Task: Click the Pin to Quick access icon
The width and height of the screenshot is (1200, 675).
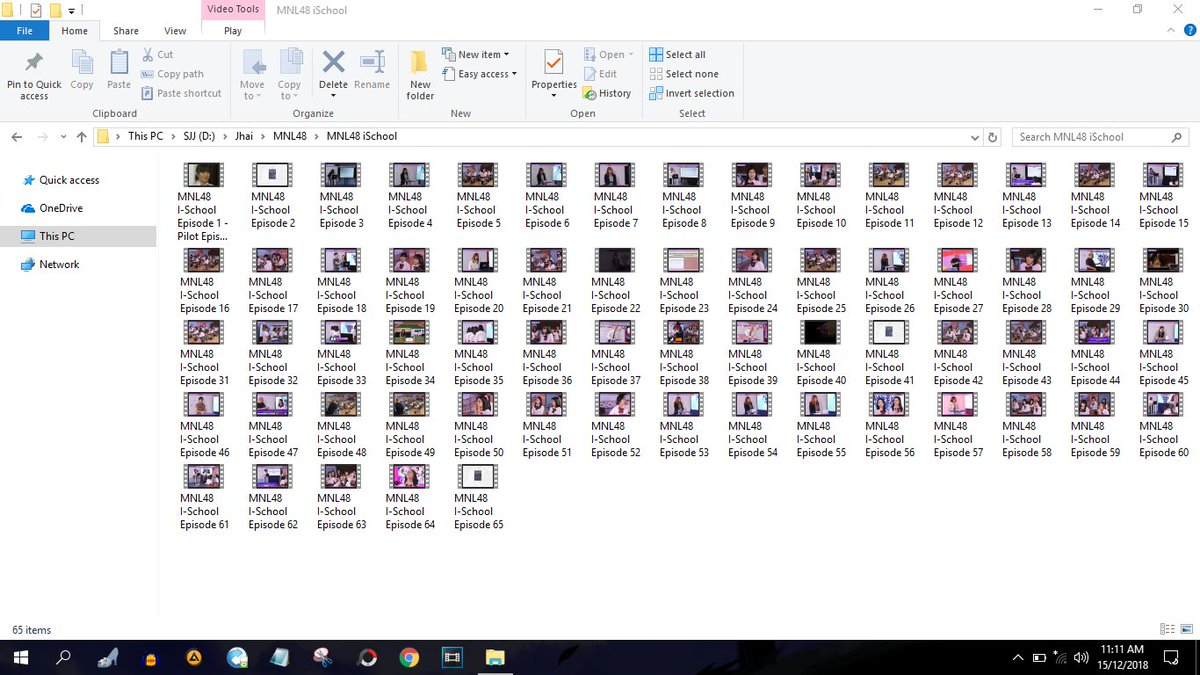Action: 34,63
